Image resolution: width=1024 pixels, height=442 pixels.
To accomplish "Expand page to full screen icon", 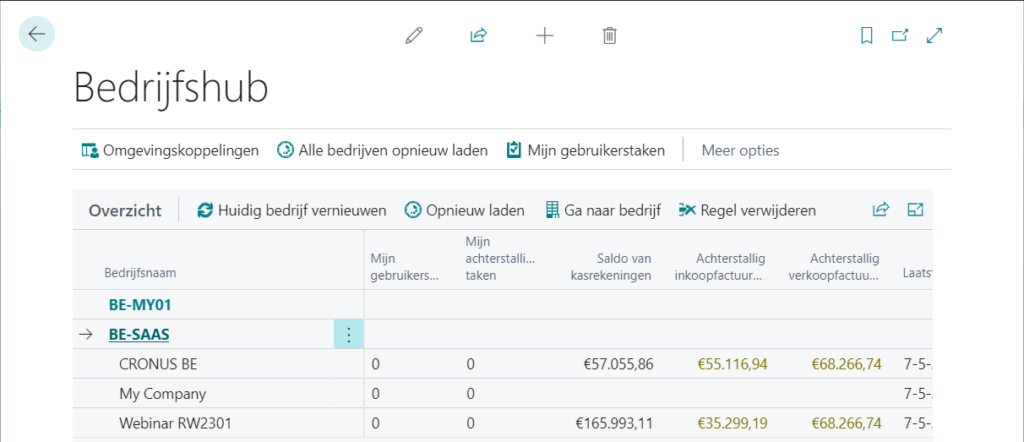I will [935, 36].
